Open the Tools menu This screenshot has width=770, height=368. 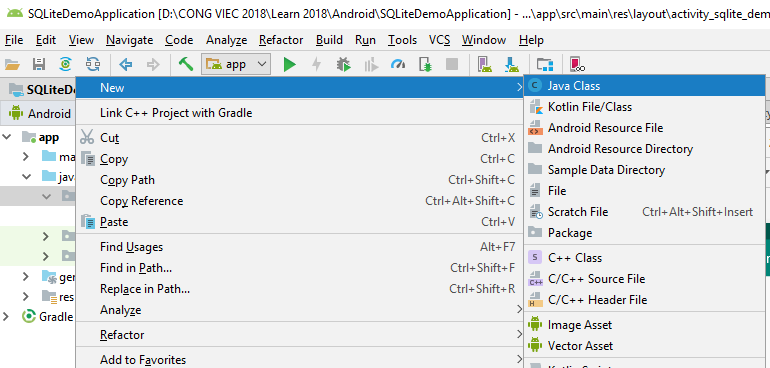(402, 40)
